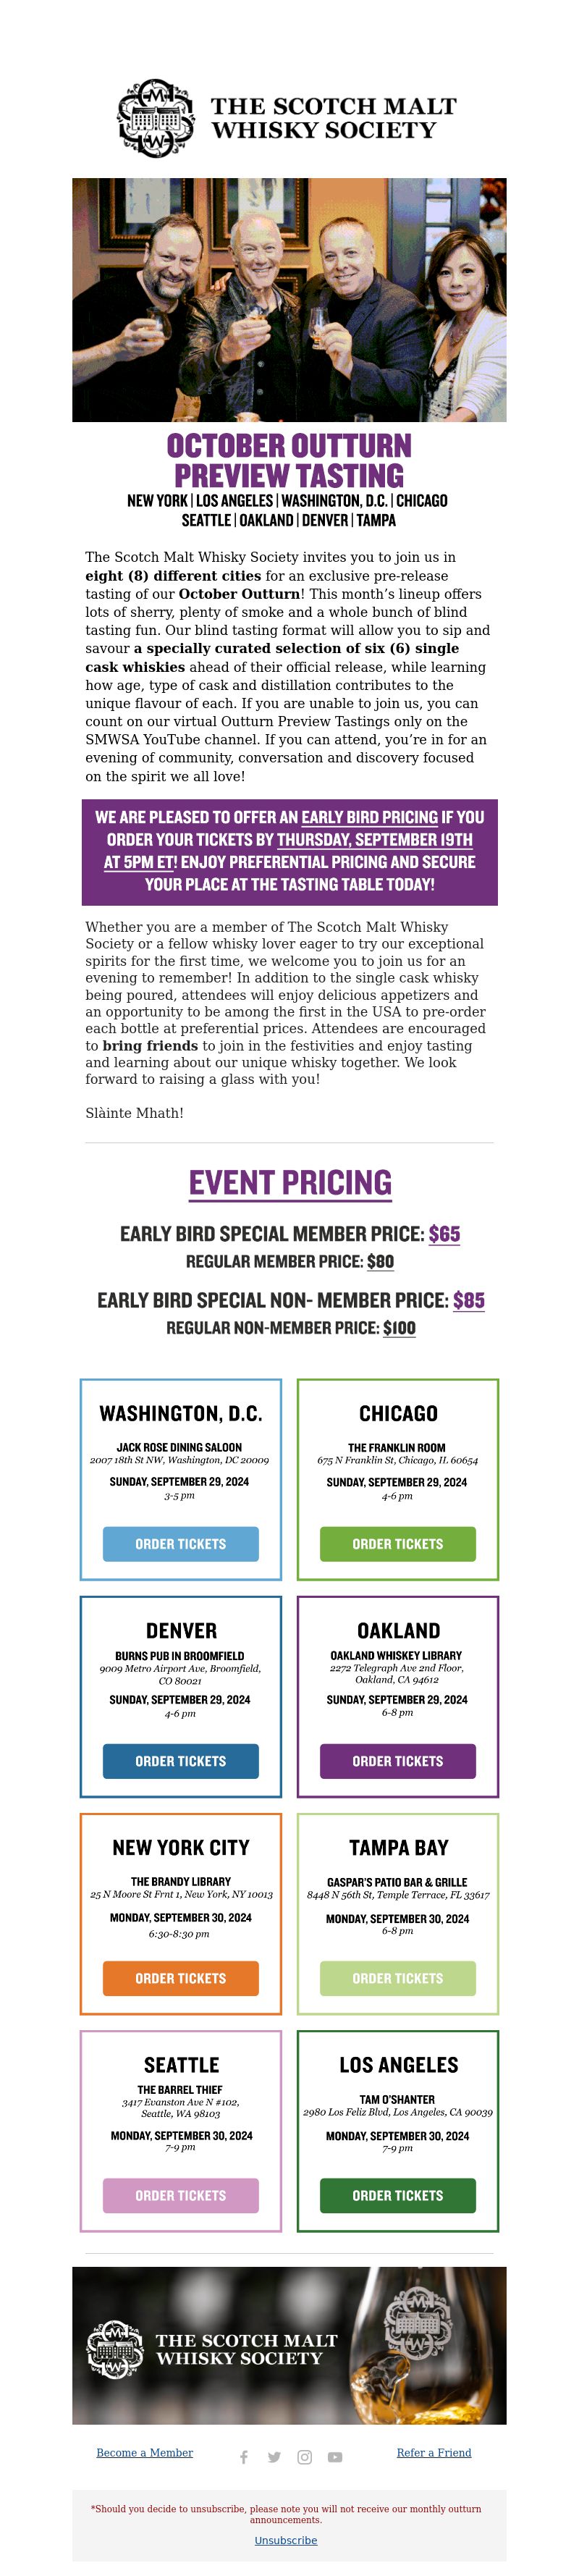Click the footer banner whisky glass image
Screen dimensions: 579x2576
289,2345
